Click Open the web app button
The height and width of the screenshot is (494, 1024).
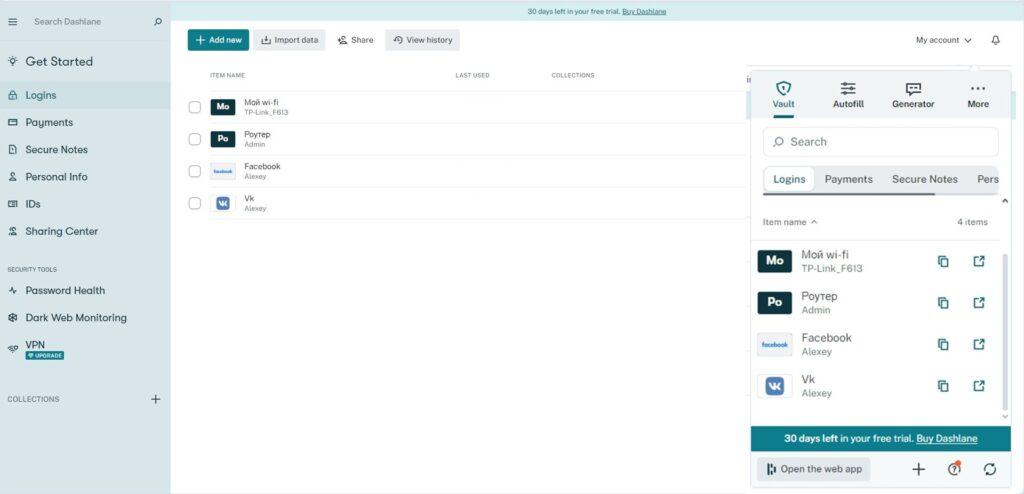814,469
